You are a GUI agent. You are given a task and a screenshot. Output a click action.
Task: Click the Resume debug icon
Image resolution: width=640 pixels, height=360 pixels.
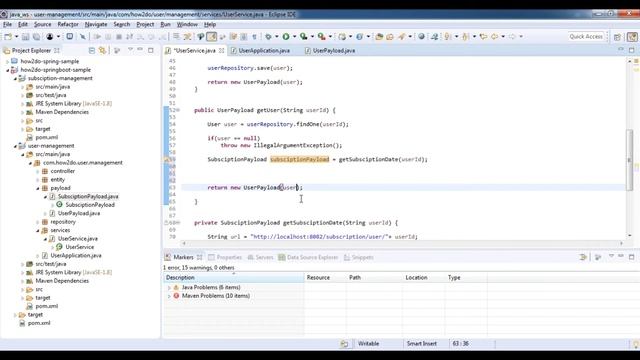97,37
